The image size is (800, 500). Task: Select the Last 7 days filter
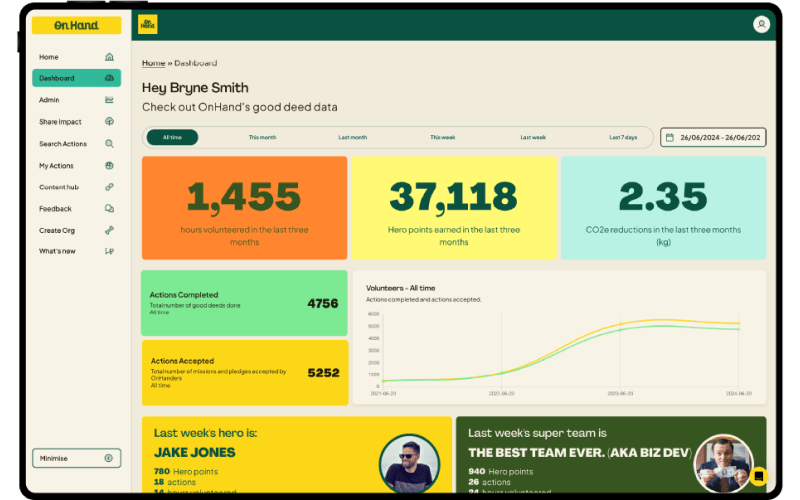[623, 137]
